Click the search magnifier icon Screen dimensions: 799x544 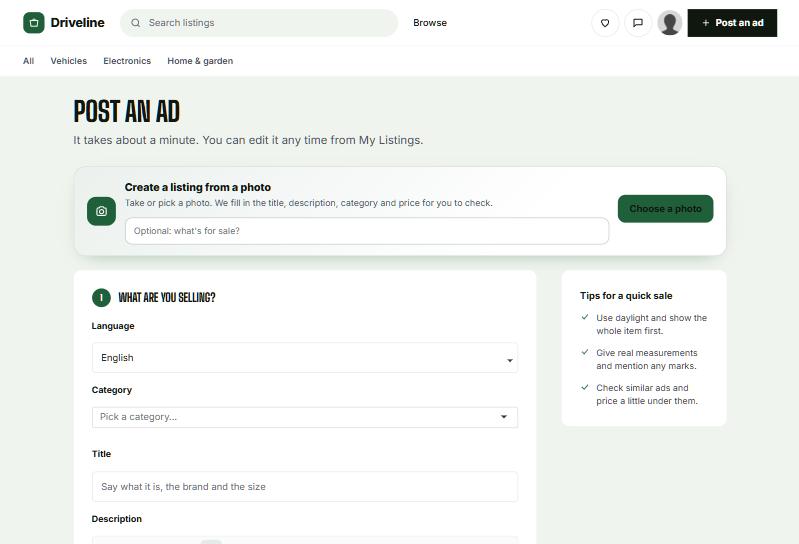[x=136, y=23]
